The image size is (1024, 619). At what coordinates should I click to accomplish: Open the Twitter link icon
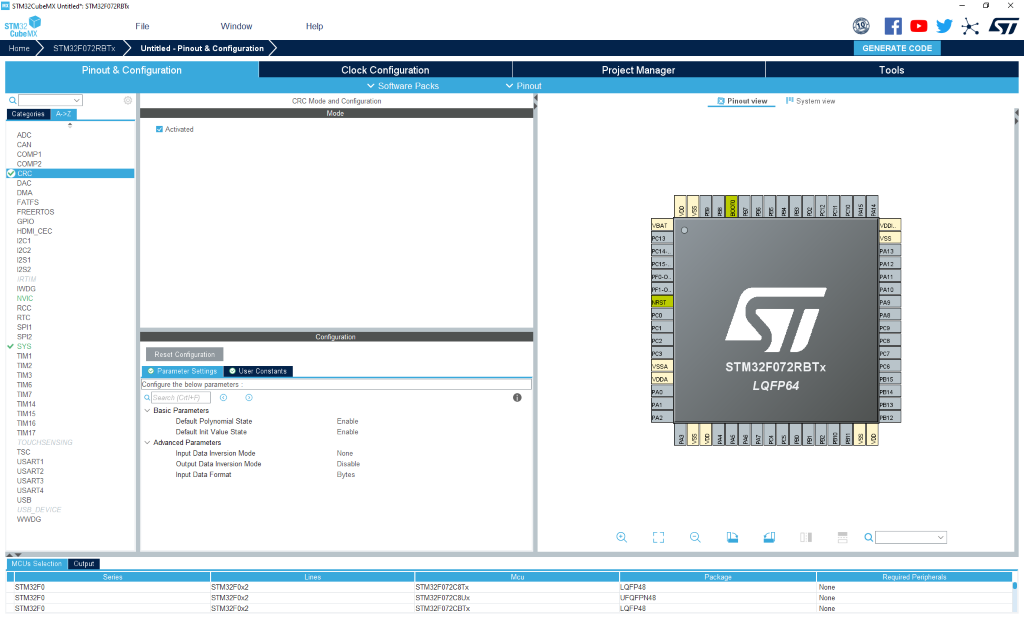click(x=944, y=26)
